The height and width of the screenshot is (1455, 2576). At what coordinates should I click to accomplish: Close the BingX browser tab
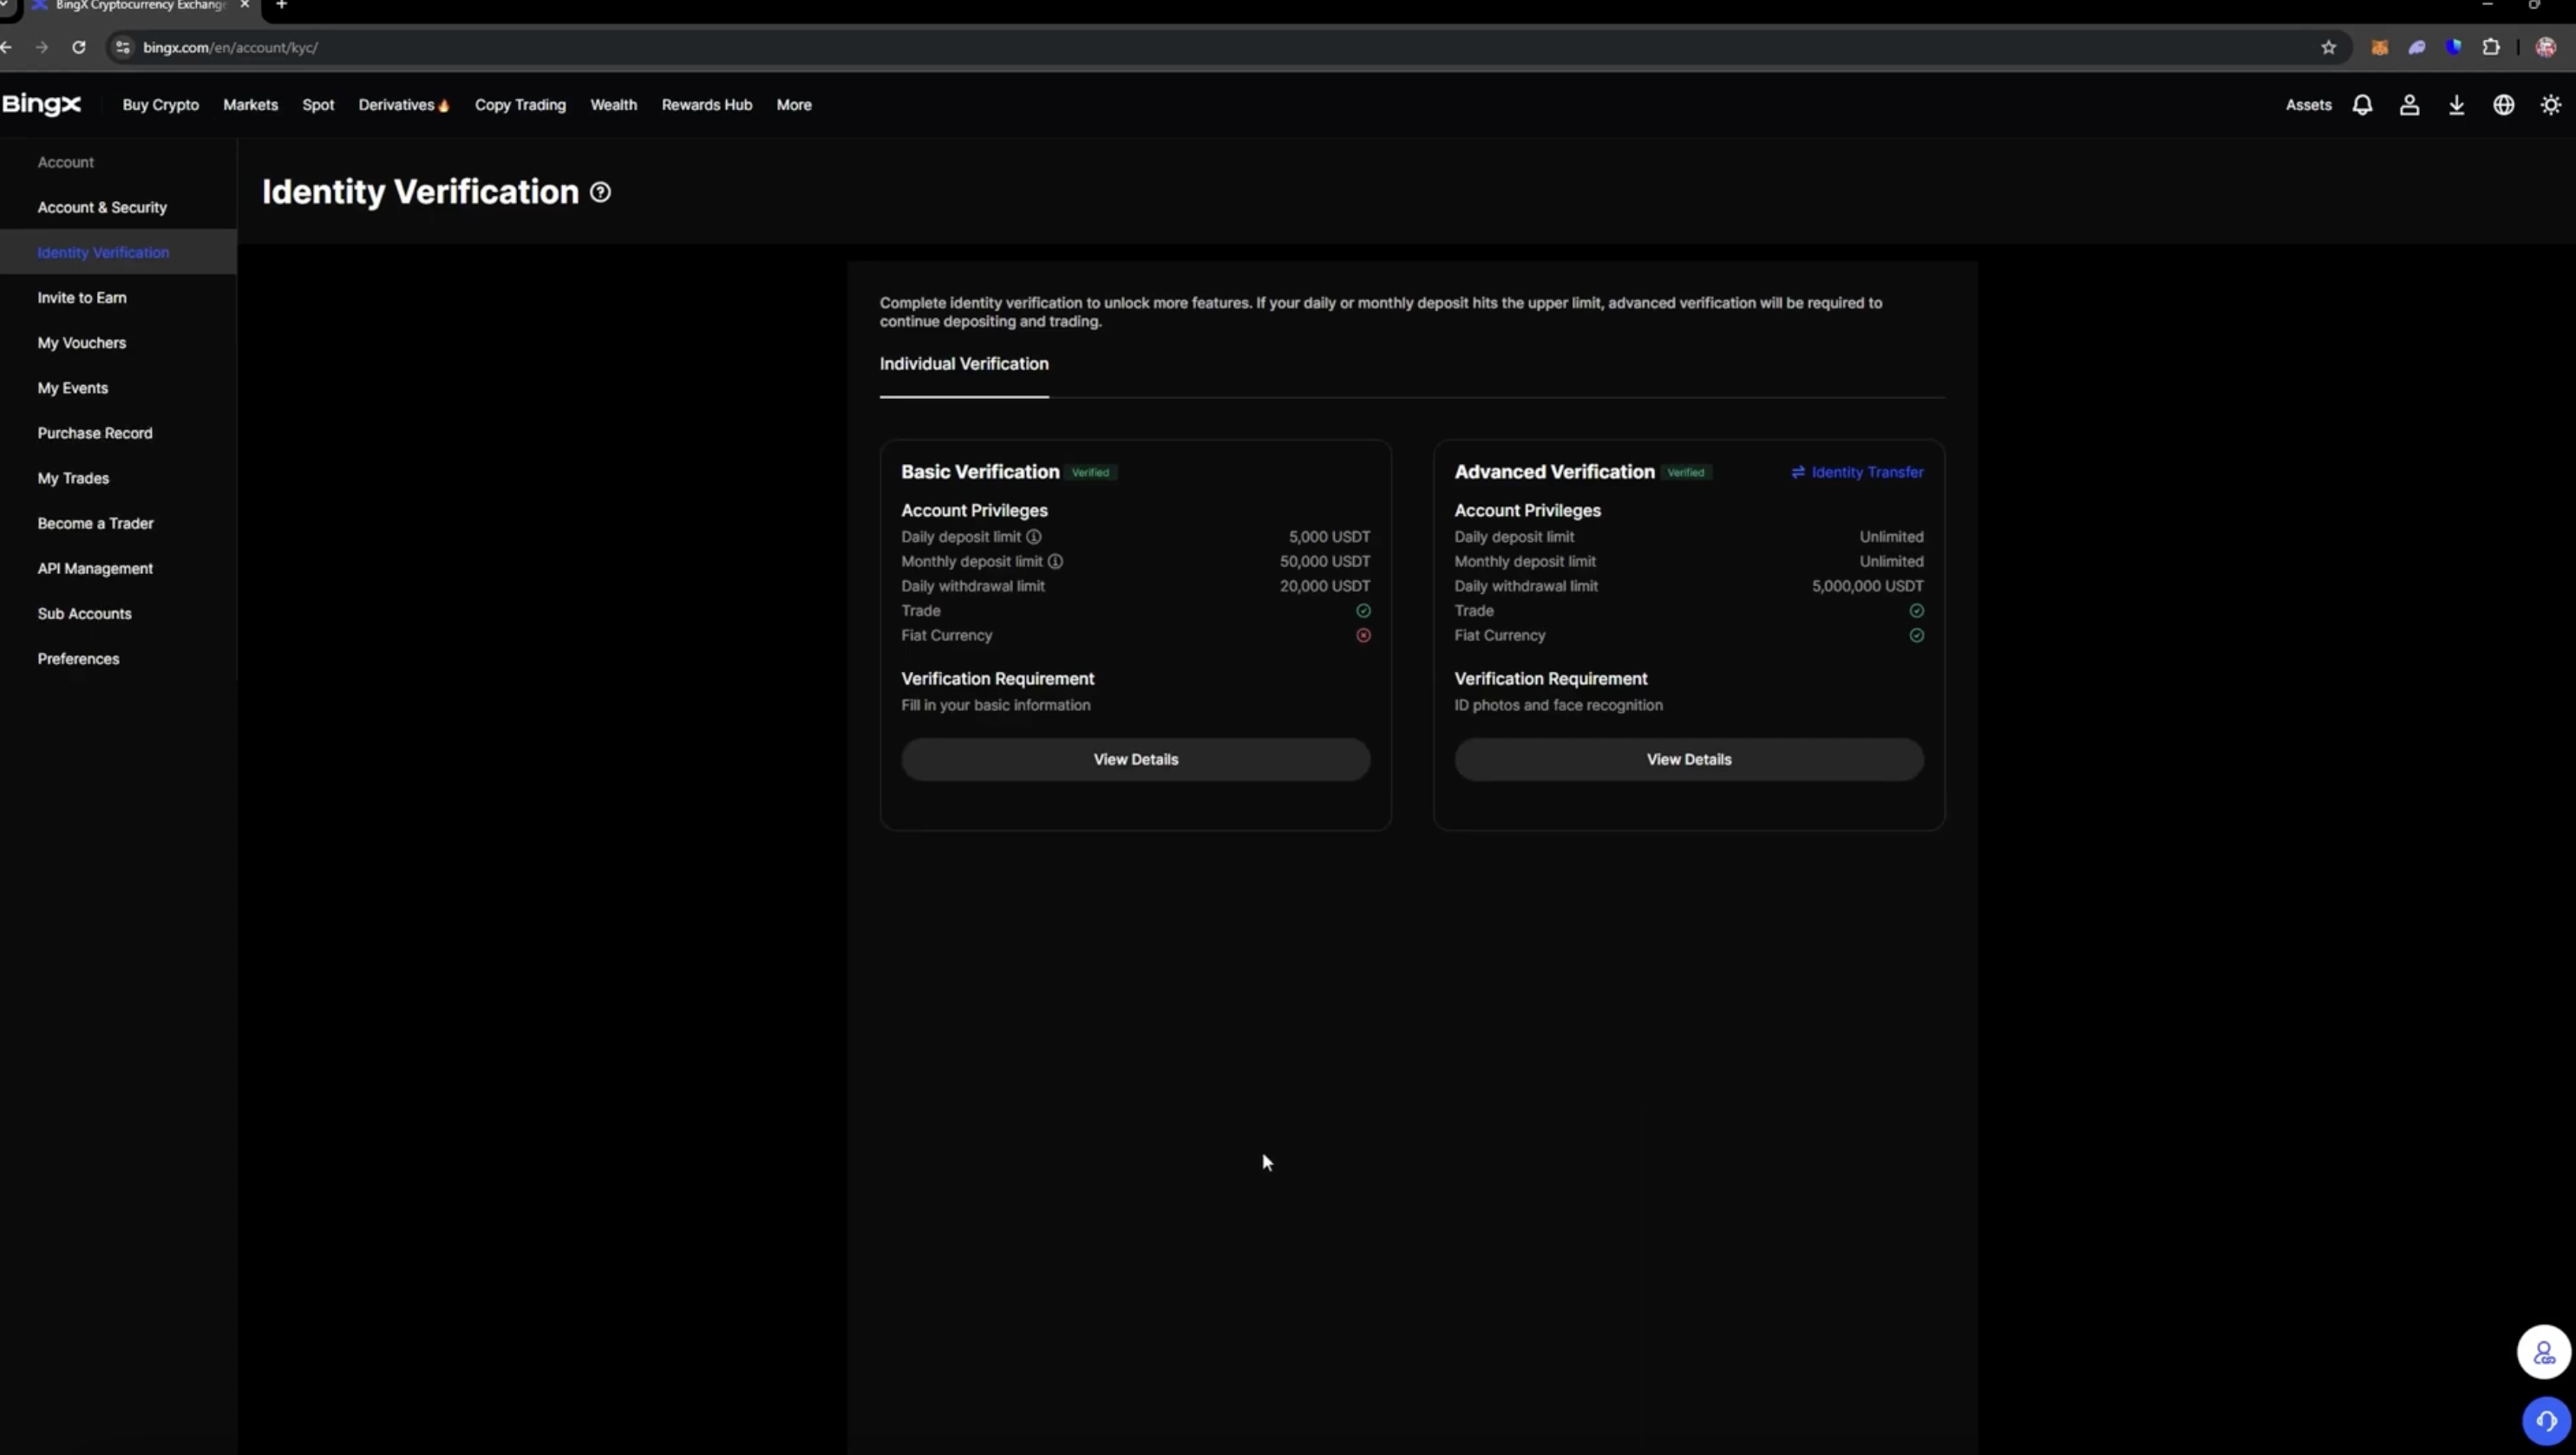coord(244,5)
